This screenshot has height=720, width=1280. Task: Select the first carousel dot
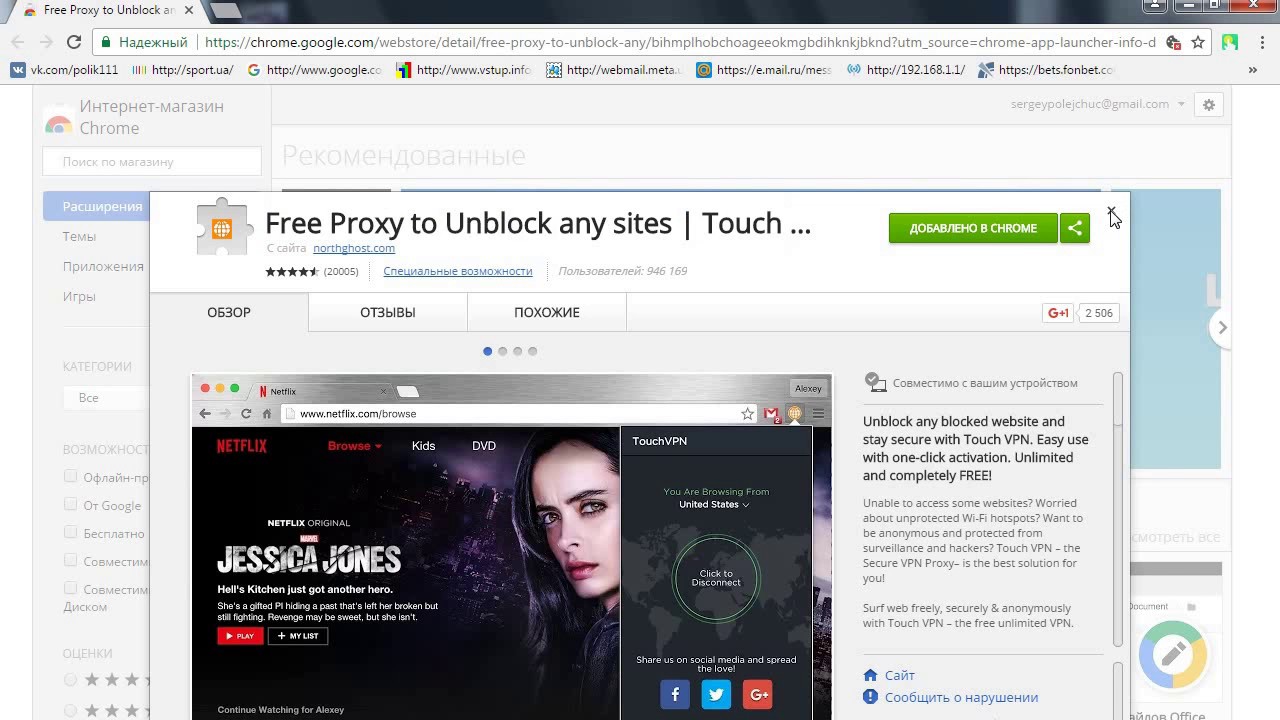pos(488,351)
